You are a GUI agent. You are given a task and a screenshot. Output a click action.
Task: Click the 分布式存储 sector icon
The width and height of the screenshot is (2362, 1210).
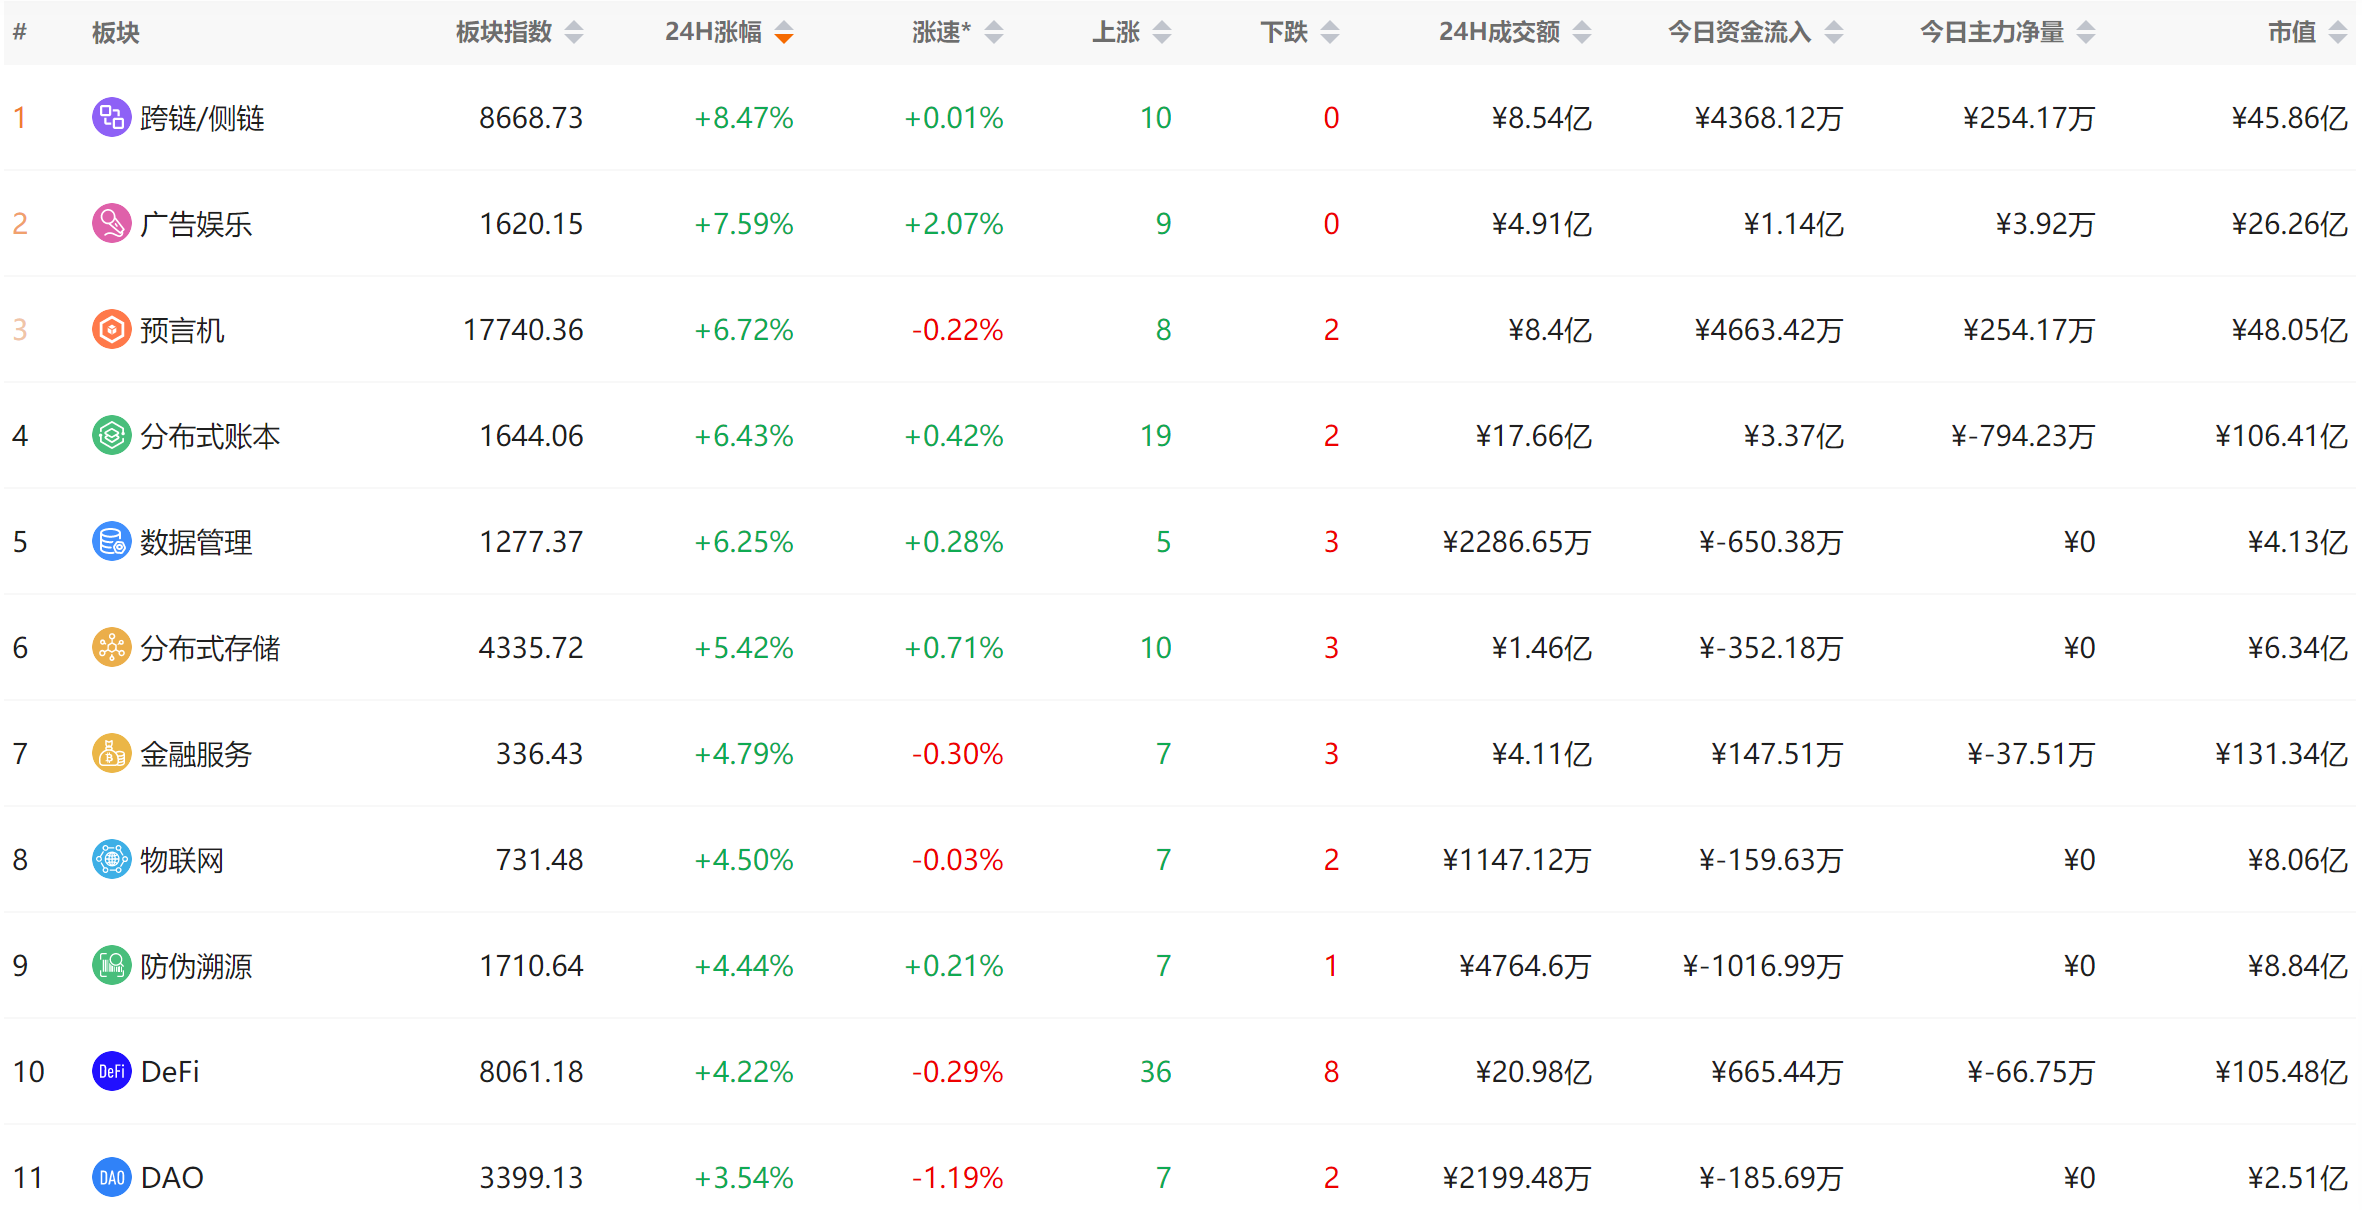tap(111, 648)
